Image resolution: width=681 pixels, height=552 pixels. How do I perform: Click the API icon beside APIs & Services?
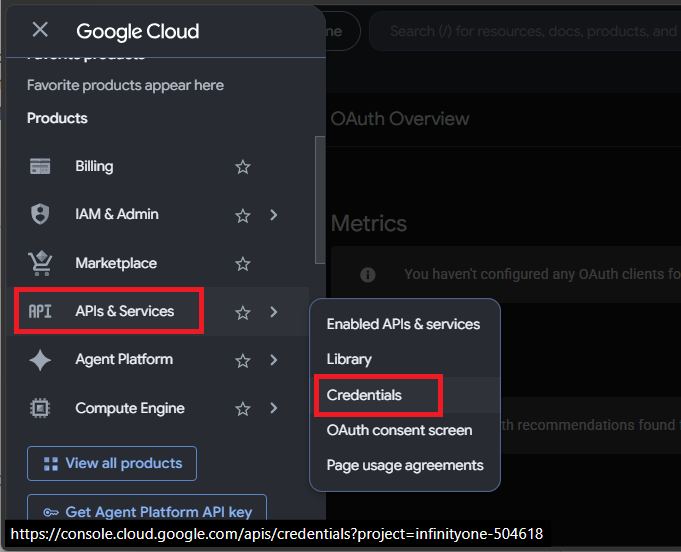point(40,311)
